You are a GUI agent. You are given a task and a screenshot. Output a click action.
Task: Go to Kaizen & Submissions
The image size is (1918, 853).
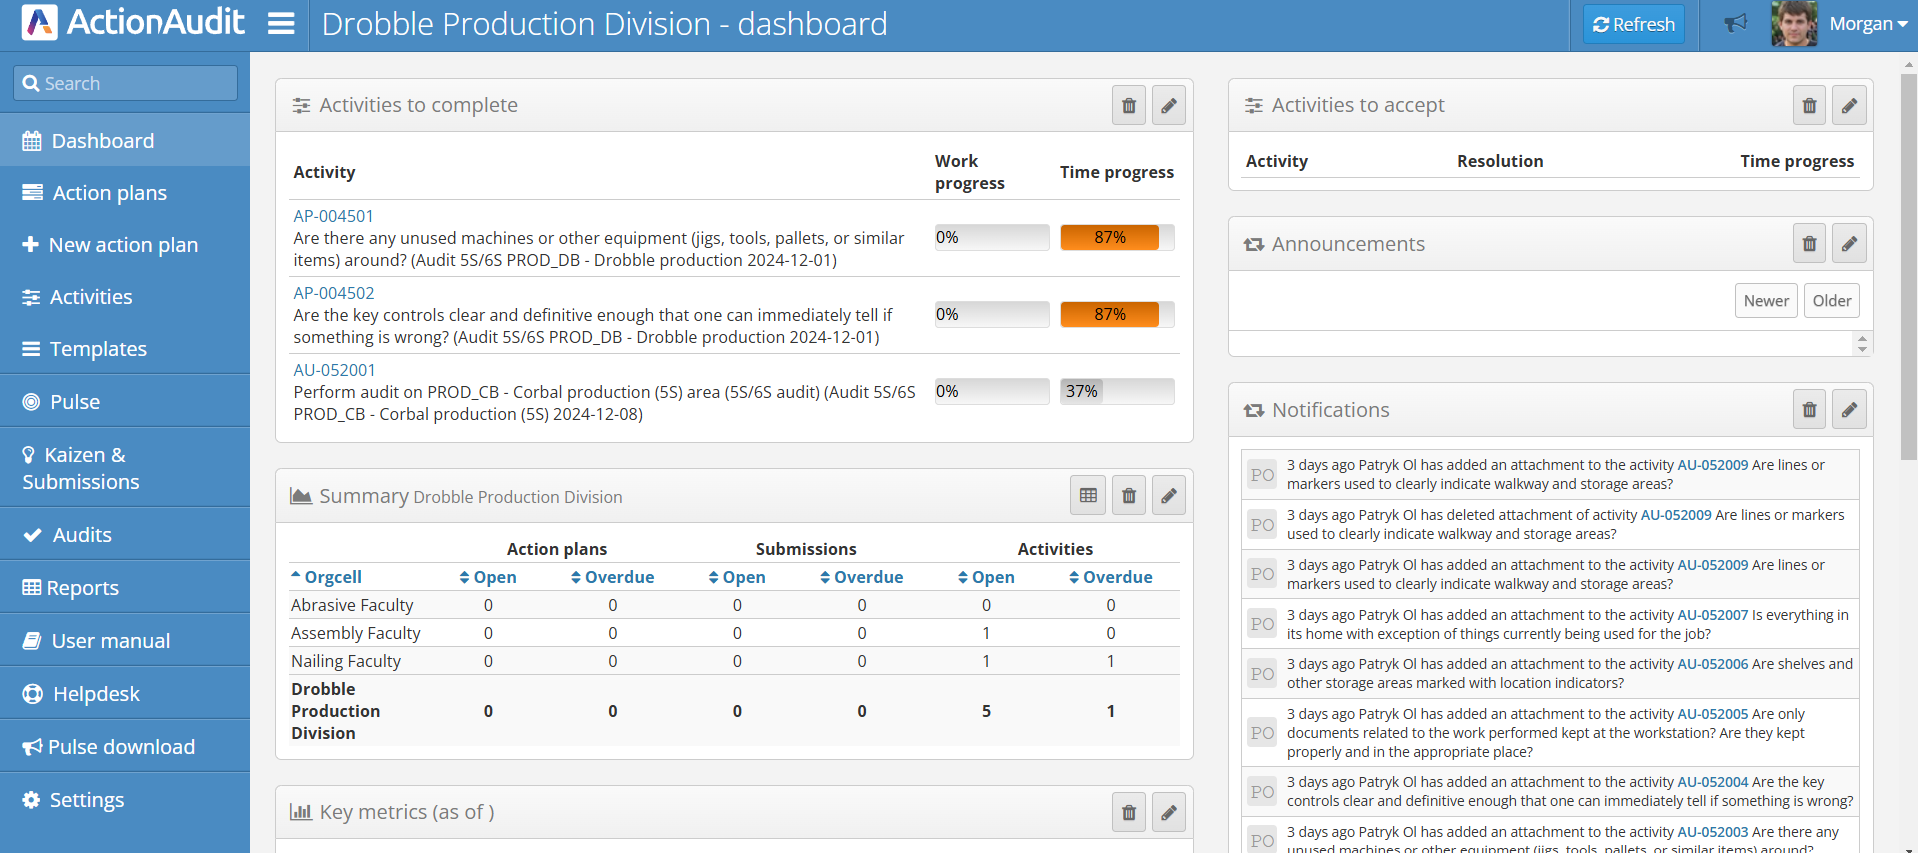81,468
